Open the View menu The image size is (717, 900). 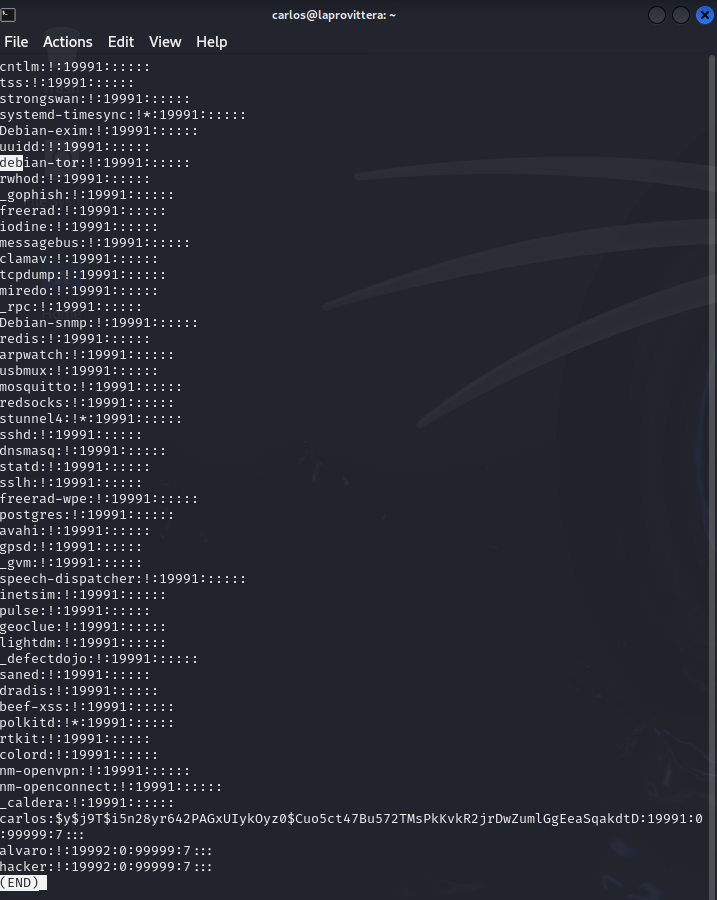[x=165, y=42]
